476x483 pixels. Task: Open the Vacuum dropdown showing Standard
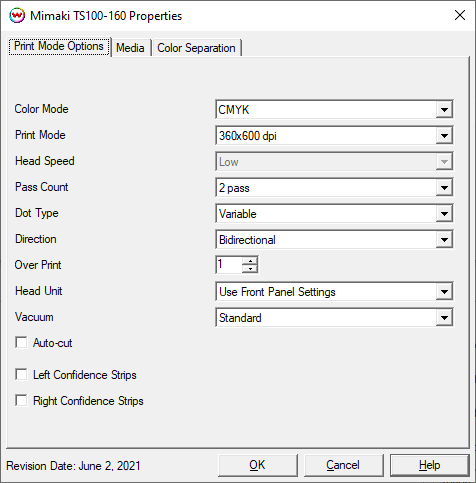coord(334,318)
